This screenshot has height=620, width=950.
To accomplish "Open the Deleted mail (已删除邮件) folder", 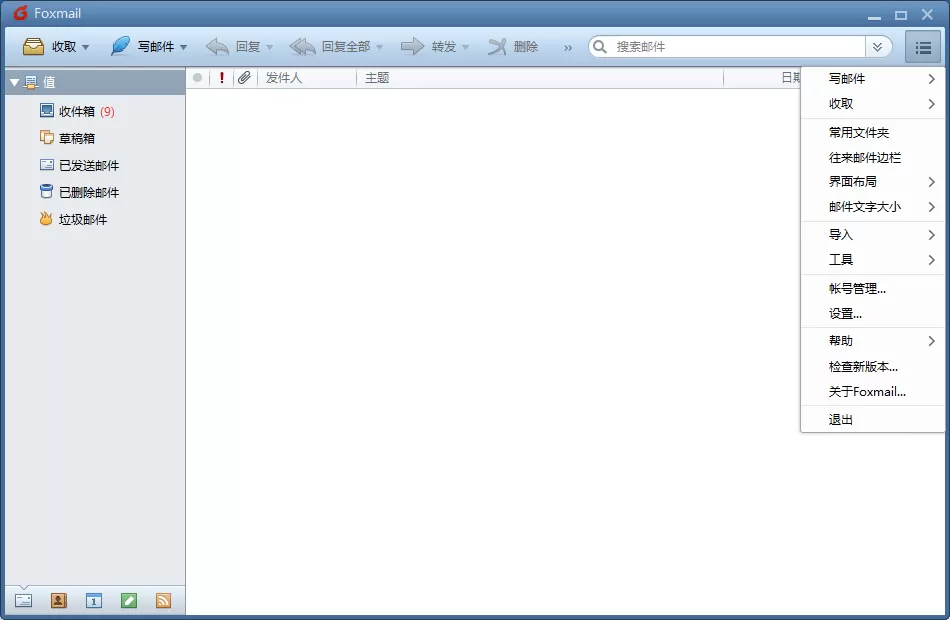I will click(79, 192).
